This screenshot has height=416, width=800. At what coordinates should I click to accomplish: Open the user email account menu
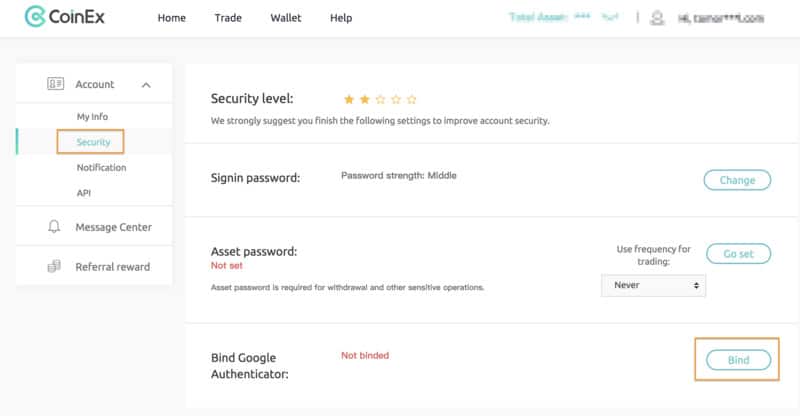click(721, 18)
